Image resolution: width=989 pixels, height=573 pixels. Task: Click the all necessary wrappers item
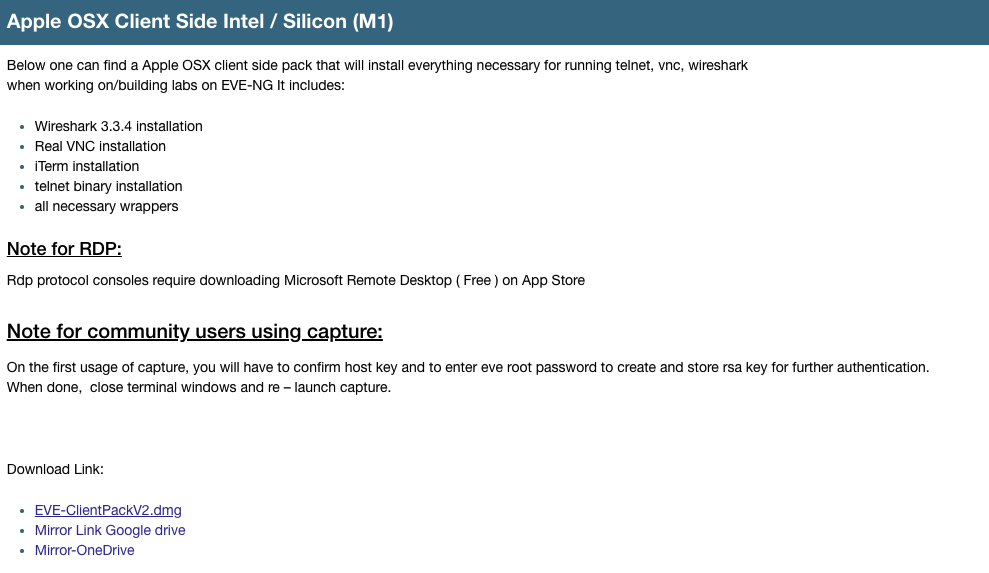[107, 206]
